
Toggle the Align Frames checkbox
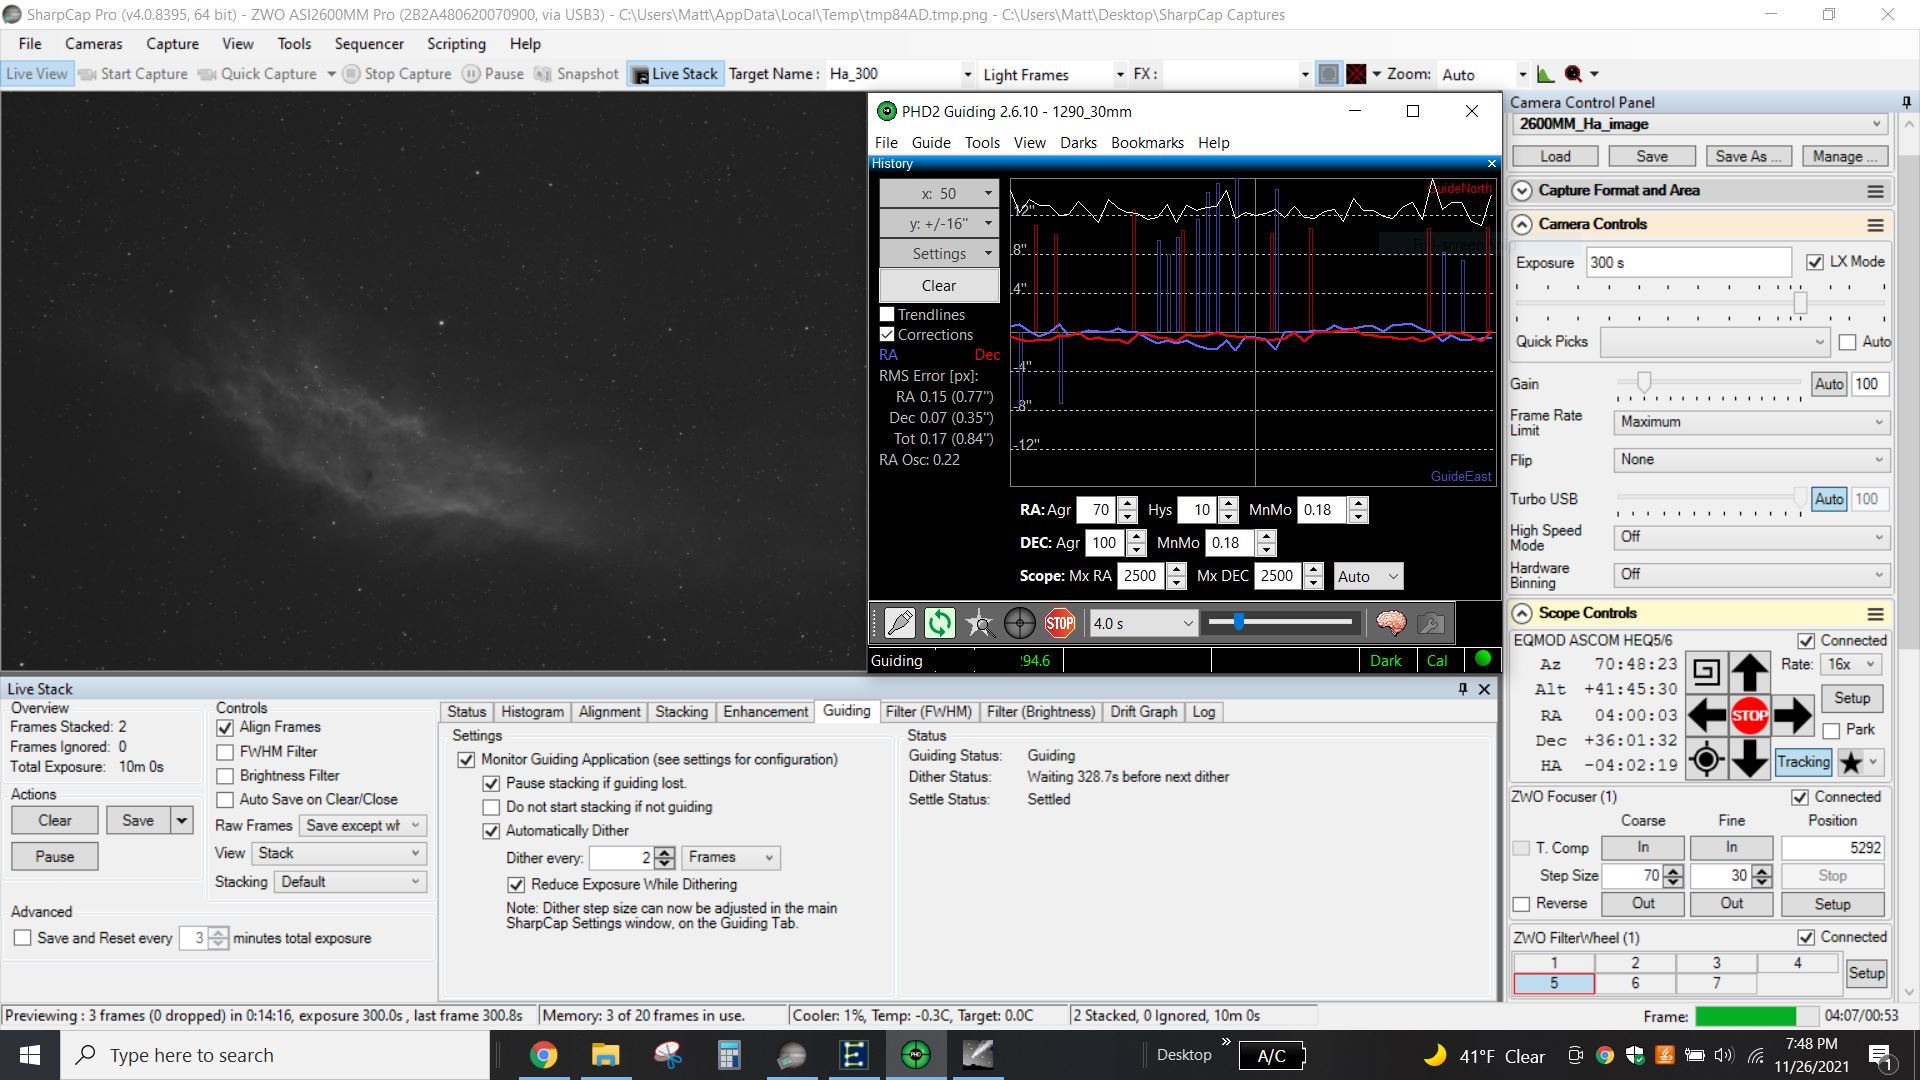pos(225,728)
